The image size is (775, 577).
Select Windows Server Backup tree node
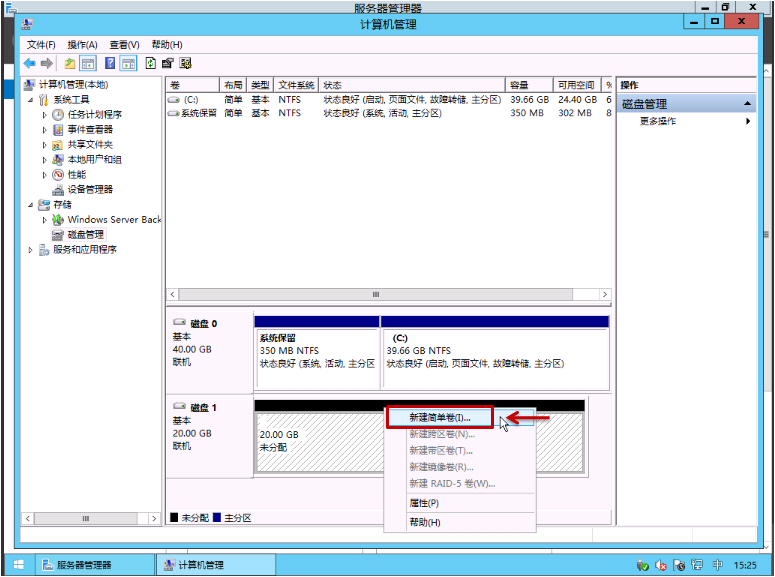(114, 219)
